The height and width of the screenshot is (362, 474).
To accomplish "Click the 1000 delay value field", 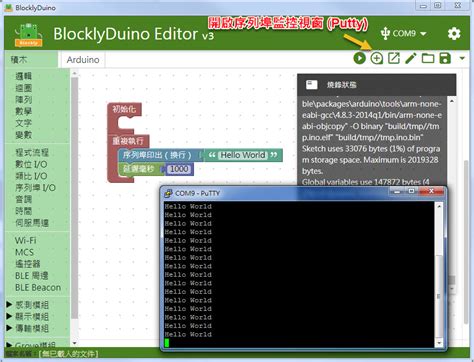I will coord(179,169).
